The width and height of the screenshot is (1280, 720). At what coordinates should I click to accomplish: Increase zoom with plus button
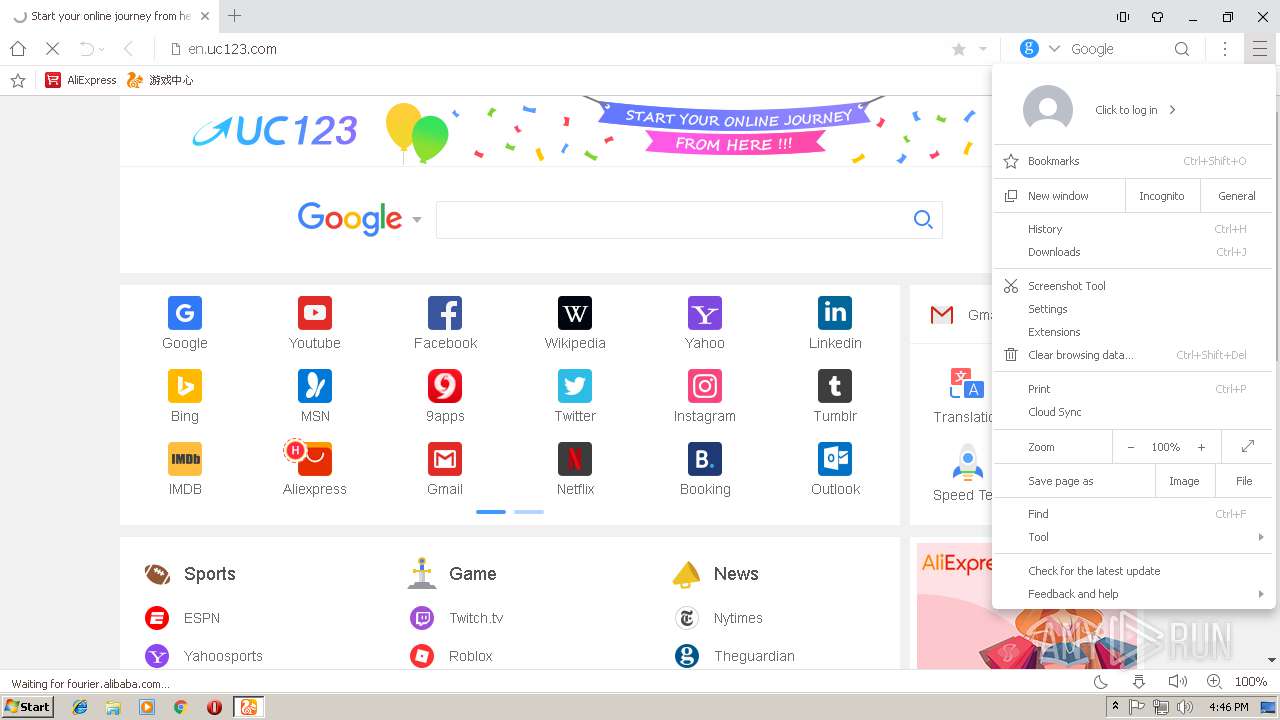click(1201, 447)
